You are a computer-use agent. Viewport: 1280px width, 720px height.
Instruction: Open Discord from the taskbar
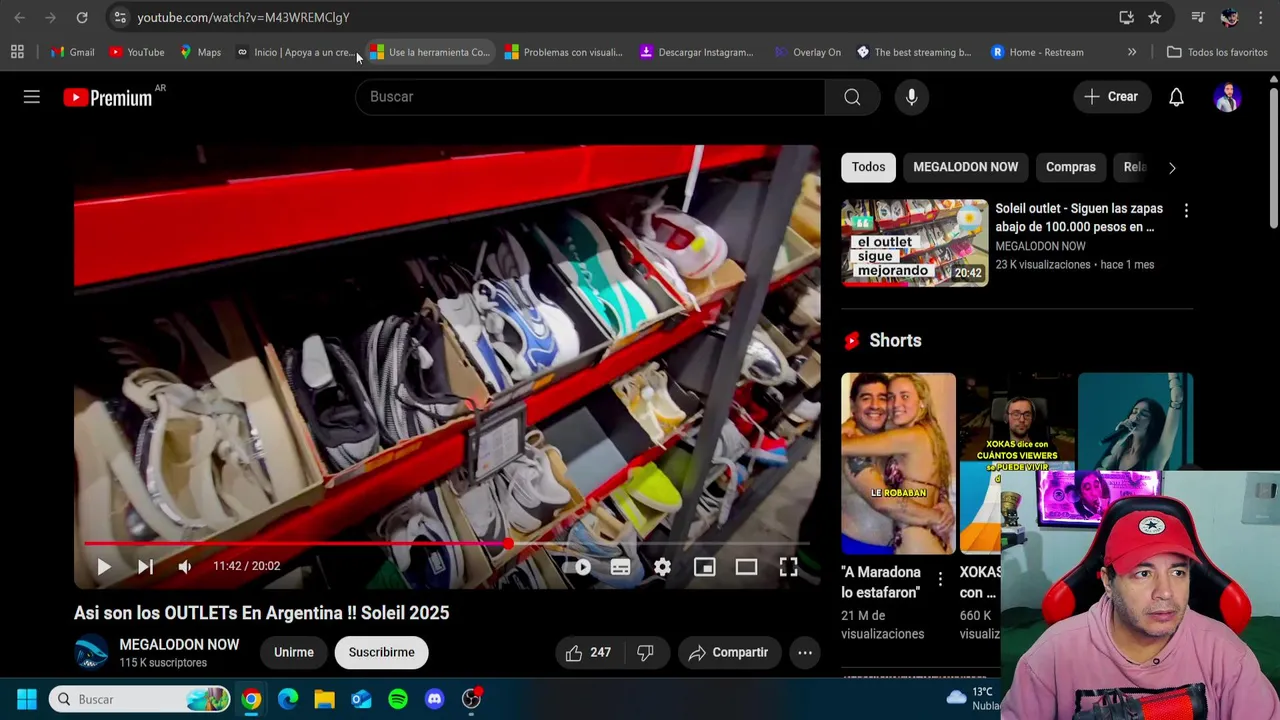434,699
